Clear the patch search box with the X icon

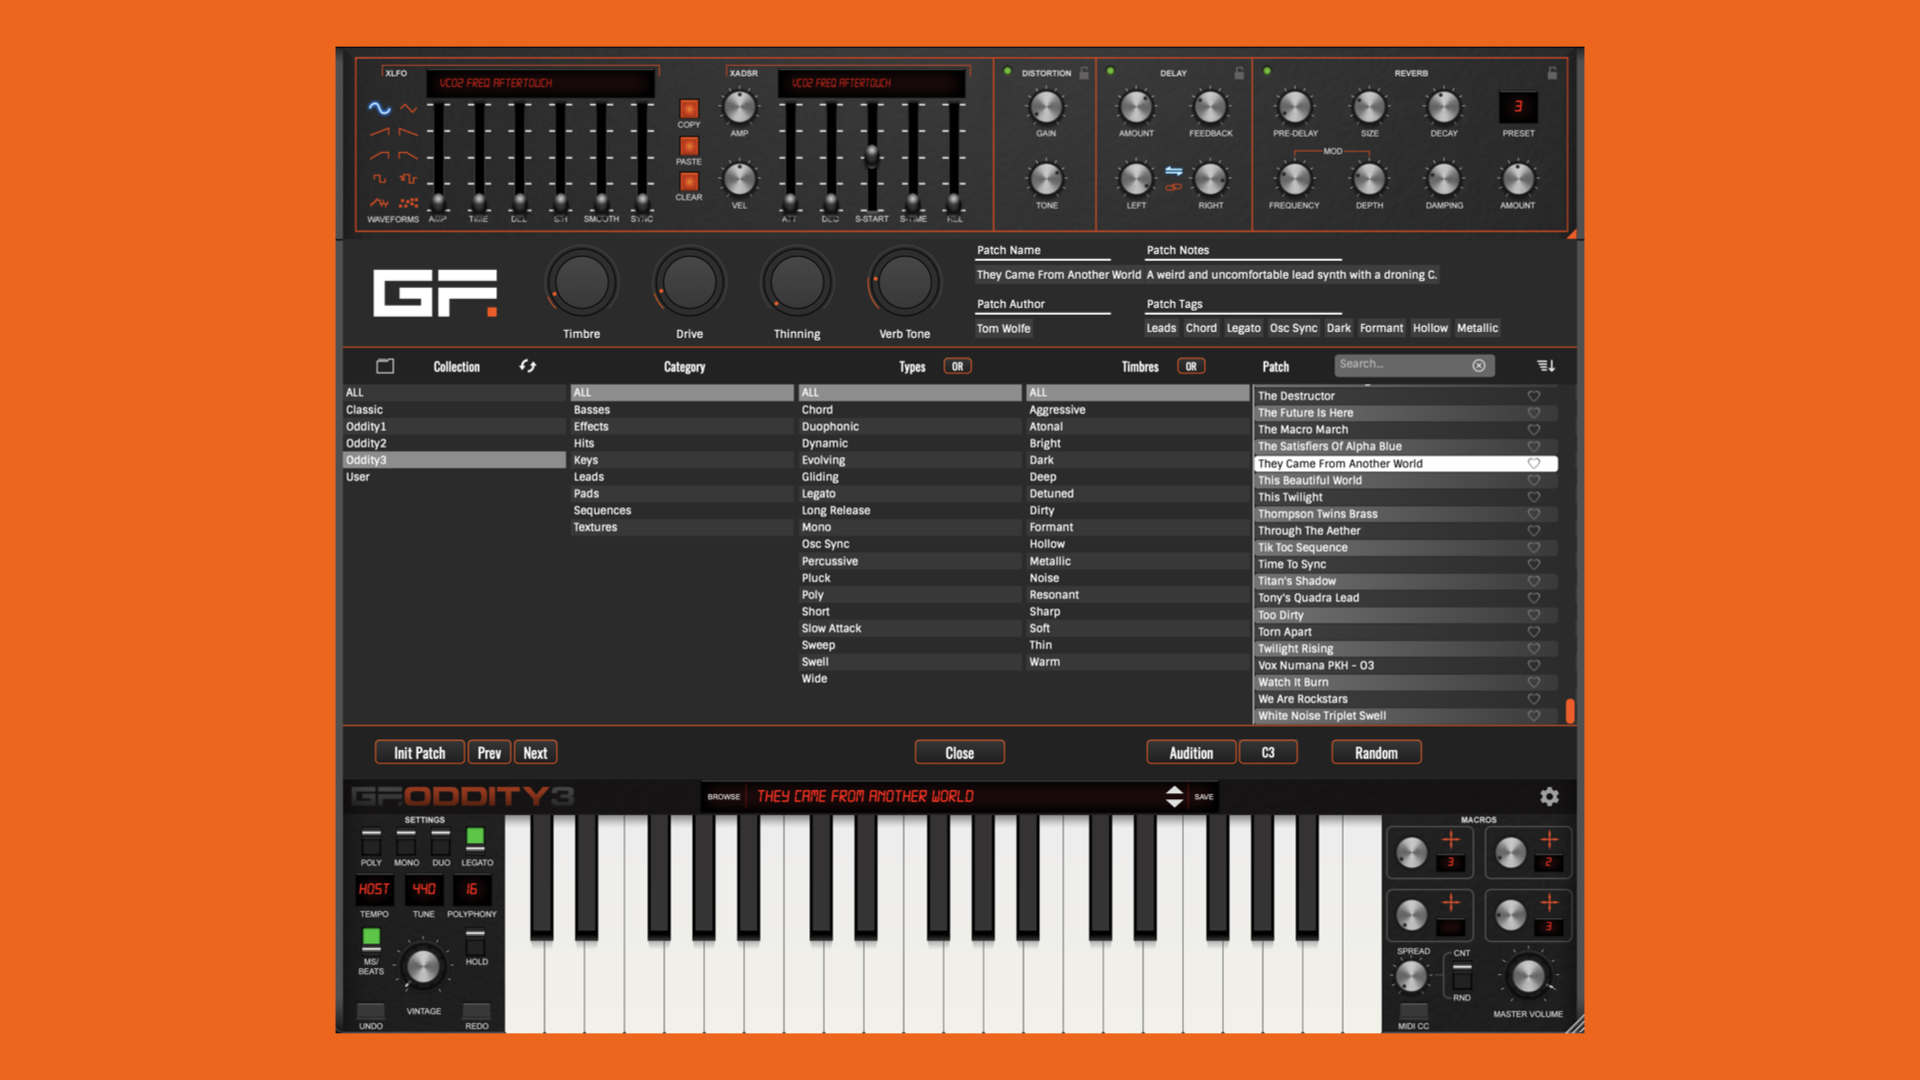[x=1479, y=365]
